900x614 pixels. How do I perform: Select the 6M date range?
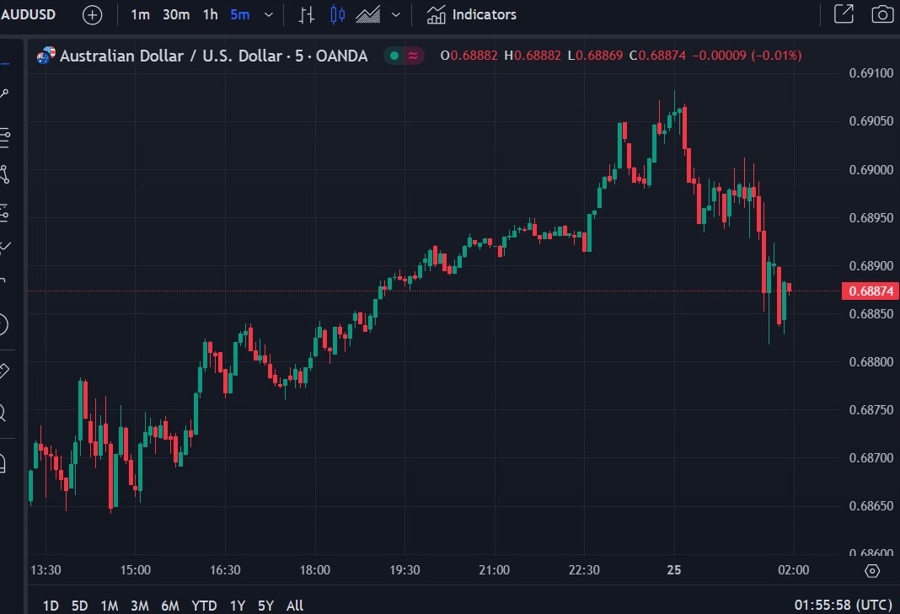tap(170, 605)
